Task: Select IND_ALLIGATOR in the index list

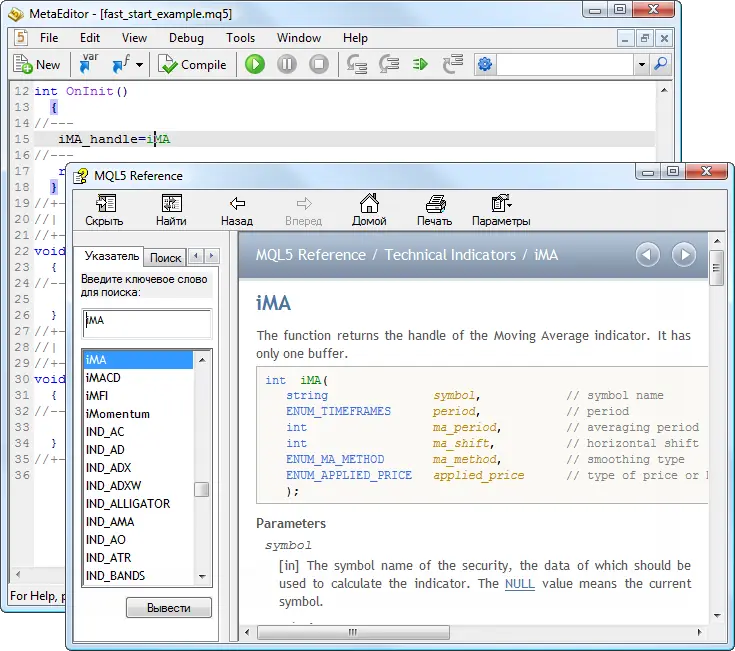Action: click(139, 504)
